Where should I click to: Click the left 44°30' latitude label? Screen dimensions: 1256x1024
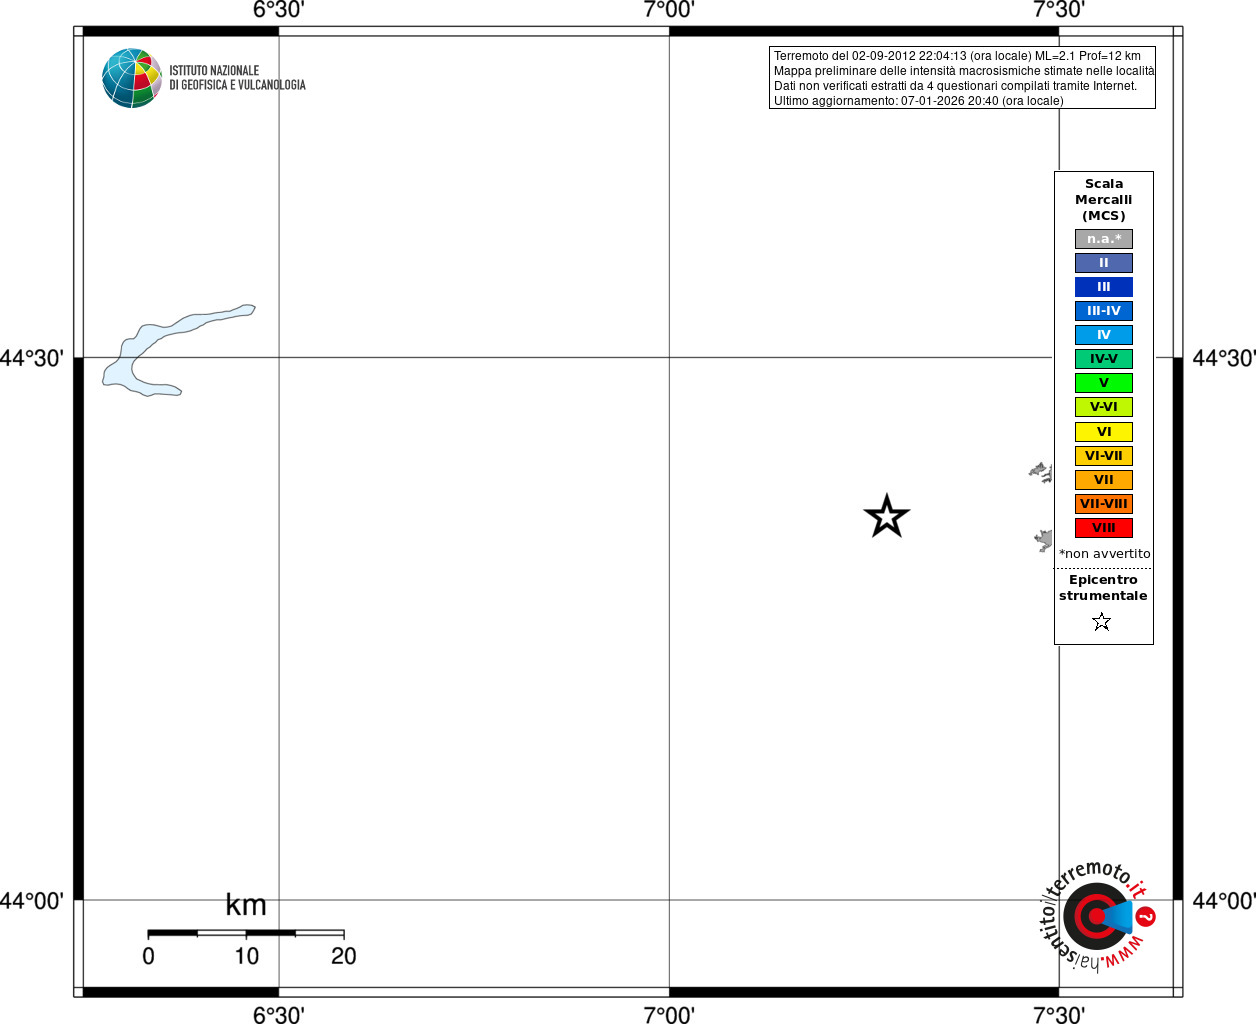[32, 358]
